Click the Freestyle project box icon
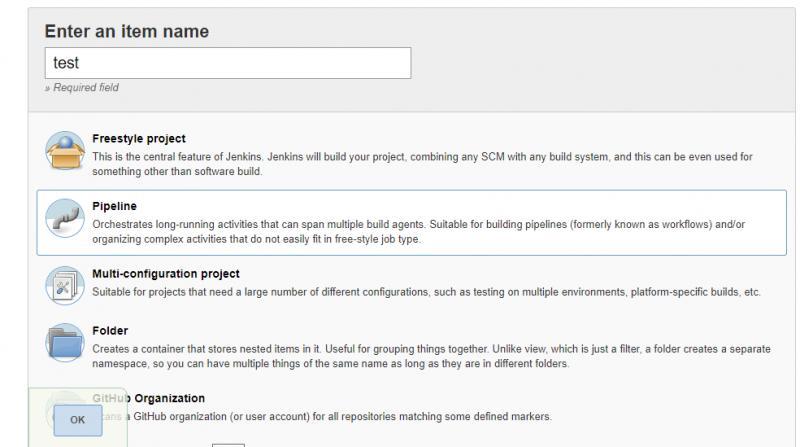The width and height of the screenshot is (800, 447). click(65, 151)
